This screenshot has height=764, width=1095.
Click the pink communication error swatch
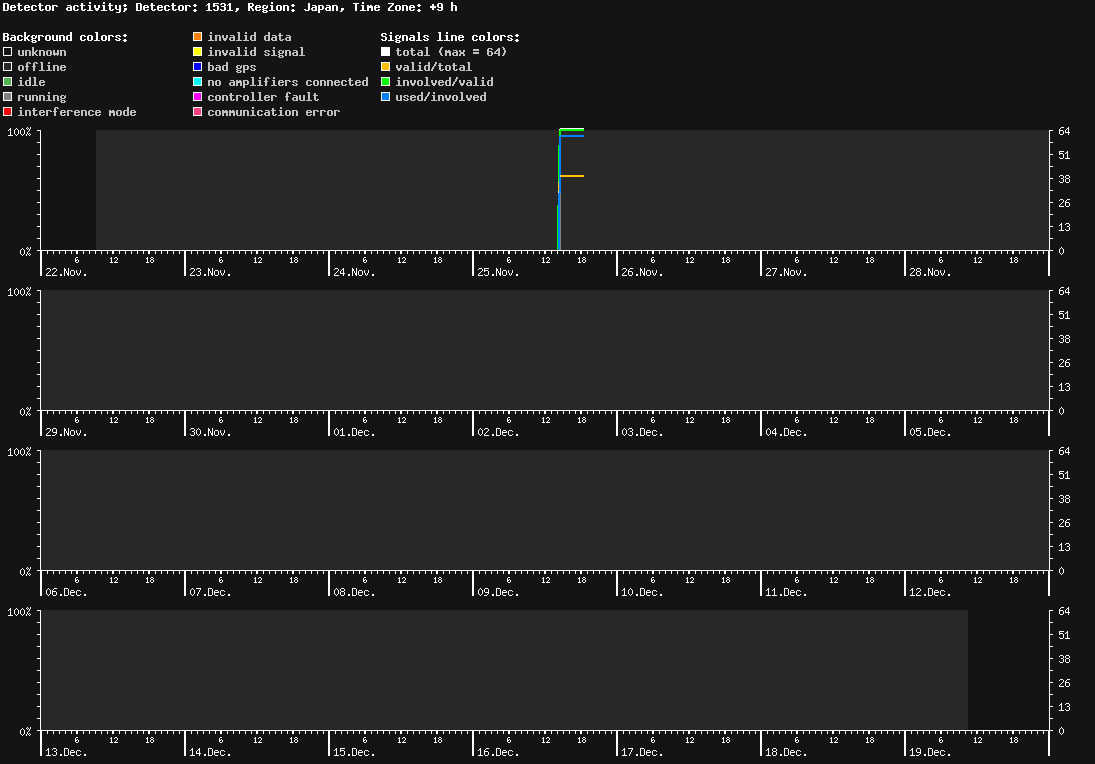click(x=198, y=112)
